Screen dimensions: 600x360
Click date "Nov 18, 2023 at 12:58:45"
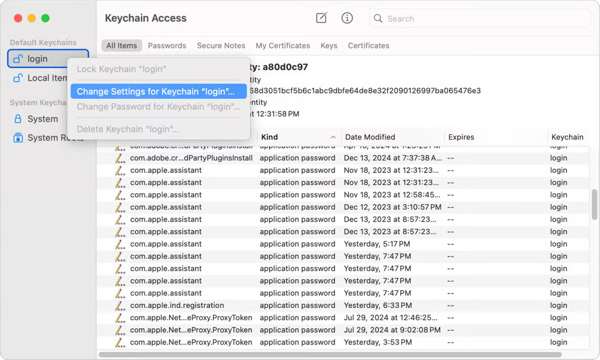(391, 195)
